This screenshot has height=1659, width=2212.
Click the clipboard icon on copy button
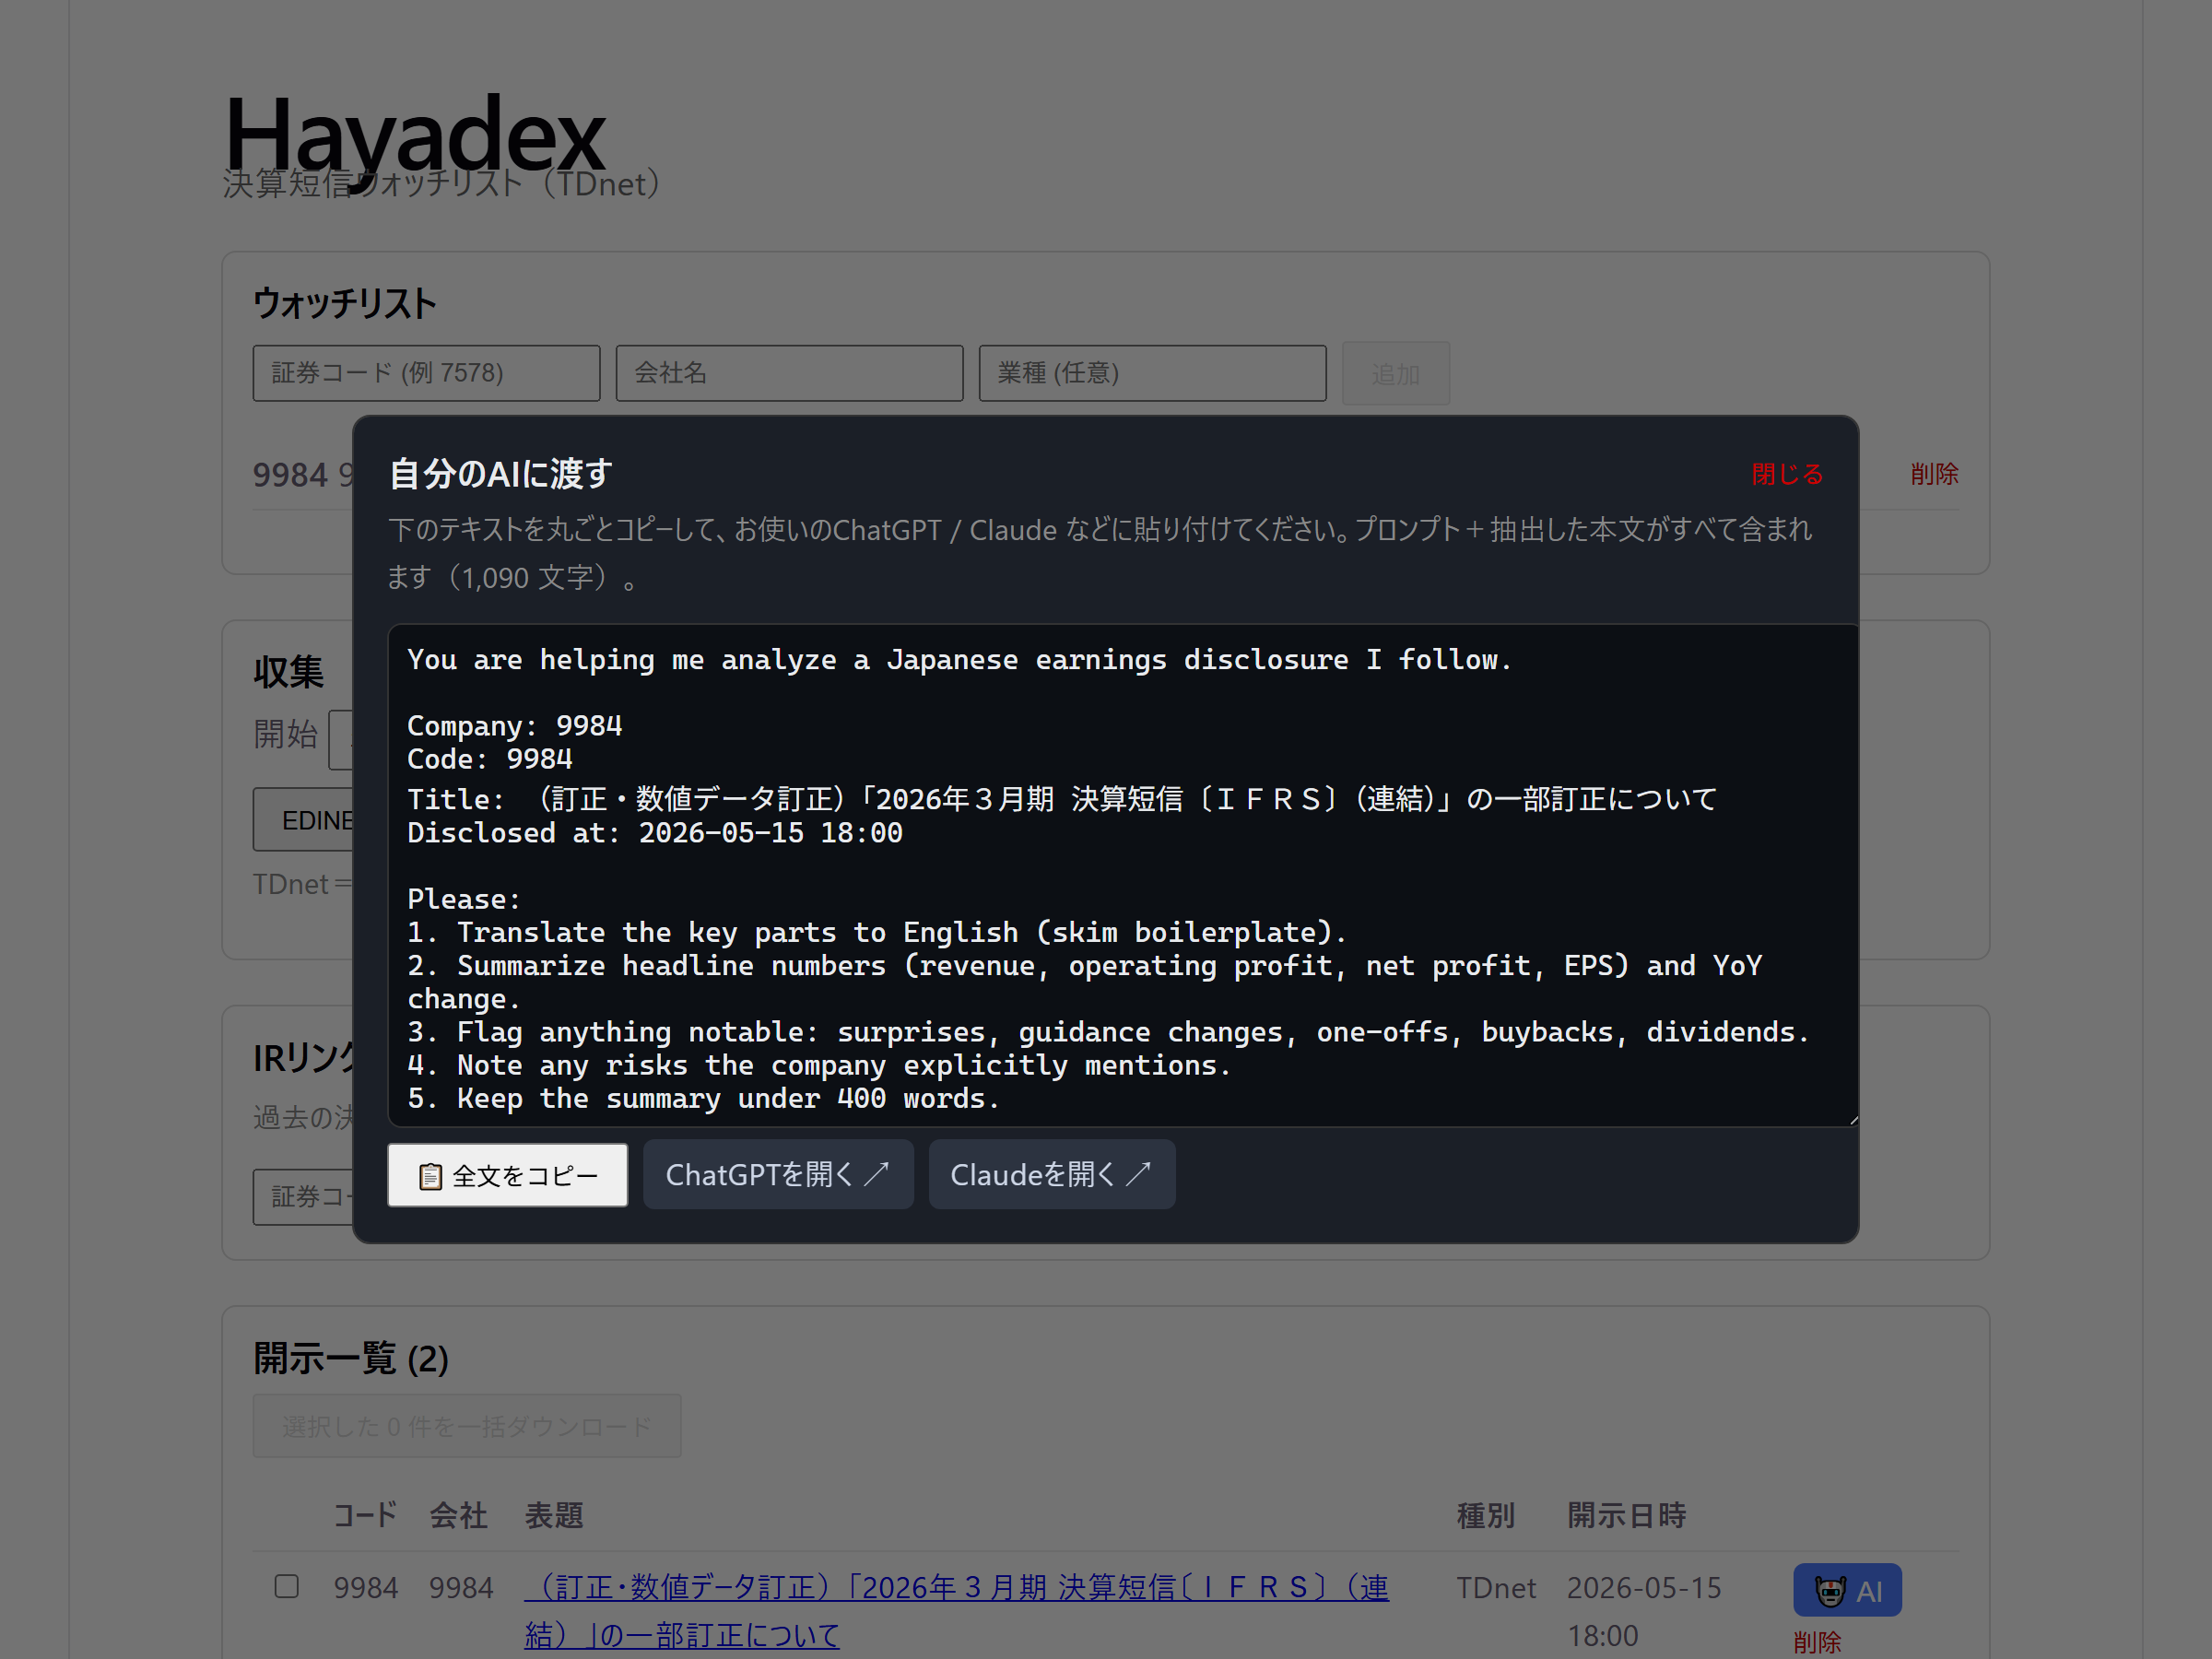pos(430,1177)
